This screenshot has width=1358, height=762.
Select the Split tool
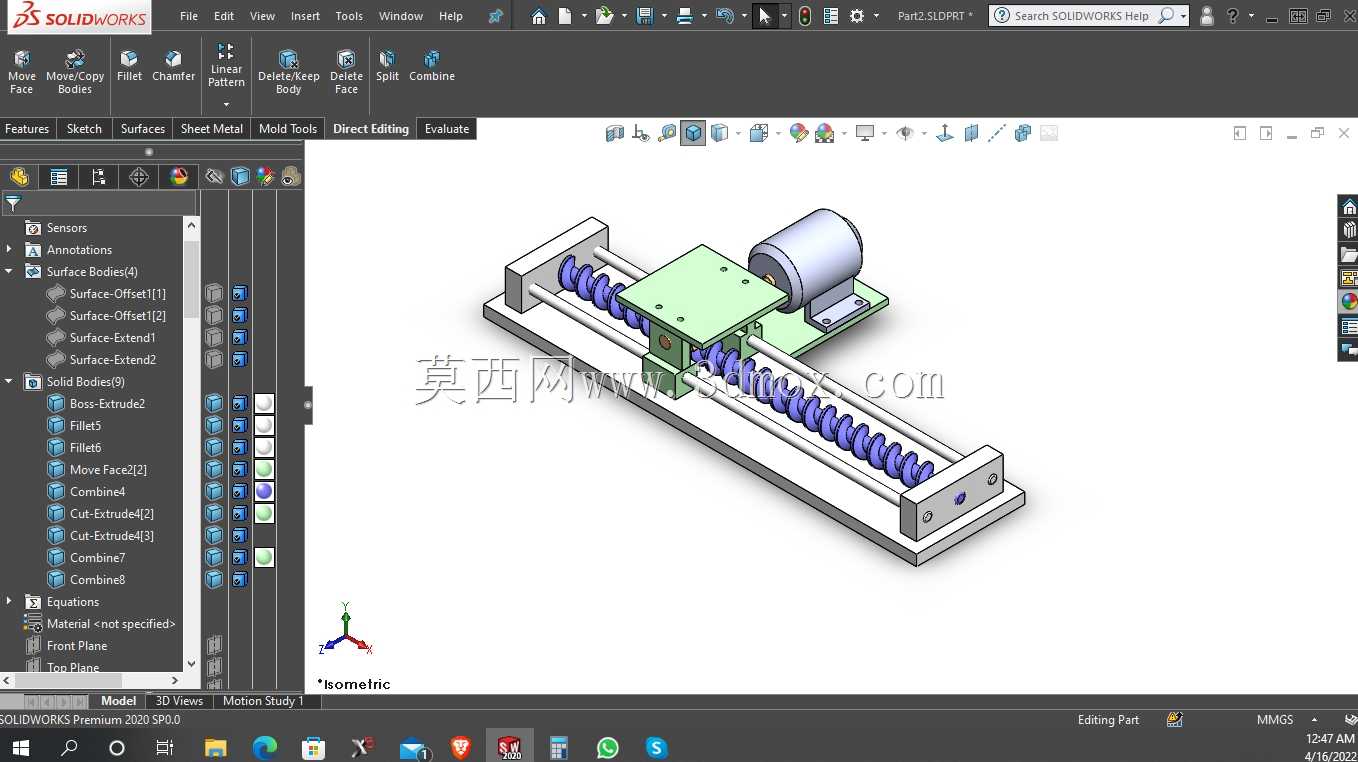pos(387,66)
